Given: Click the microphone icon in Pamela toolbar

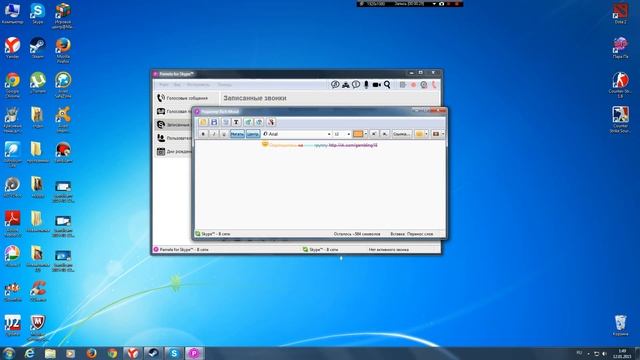Looking at the screenshot, I should tap(366, 84).
